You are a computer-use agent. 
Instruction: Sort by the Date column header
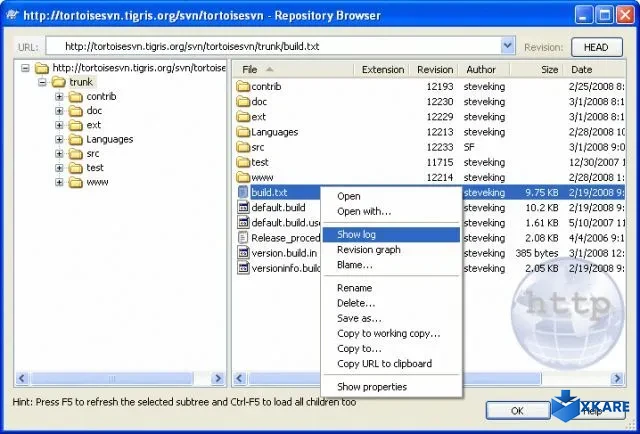tap(594, 69)
